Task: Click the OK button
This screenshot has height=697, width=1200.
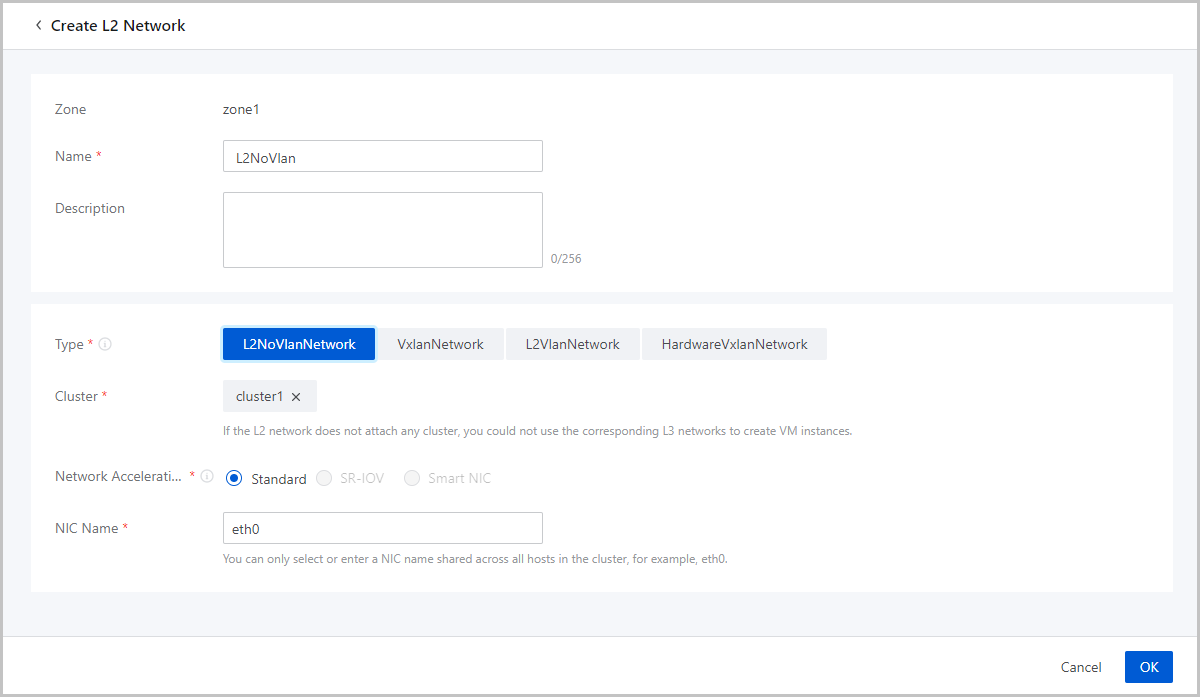Action: click(x=1149, y=667)
